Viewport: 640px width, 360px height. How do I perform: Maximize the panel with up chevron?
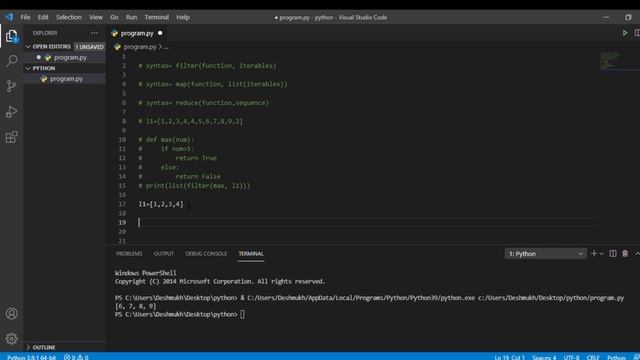coord(637,254)
